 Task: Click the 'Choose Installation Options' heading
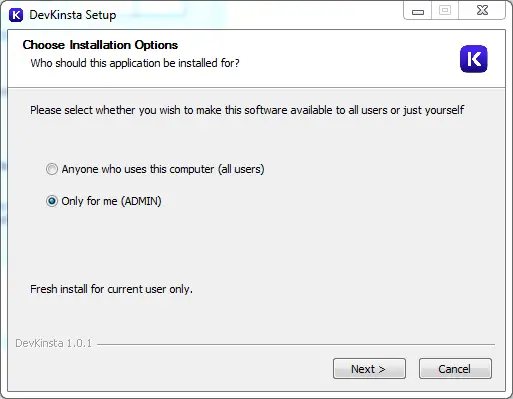[x=100, y=45]
